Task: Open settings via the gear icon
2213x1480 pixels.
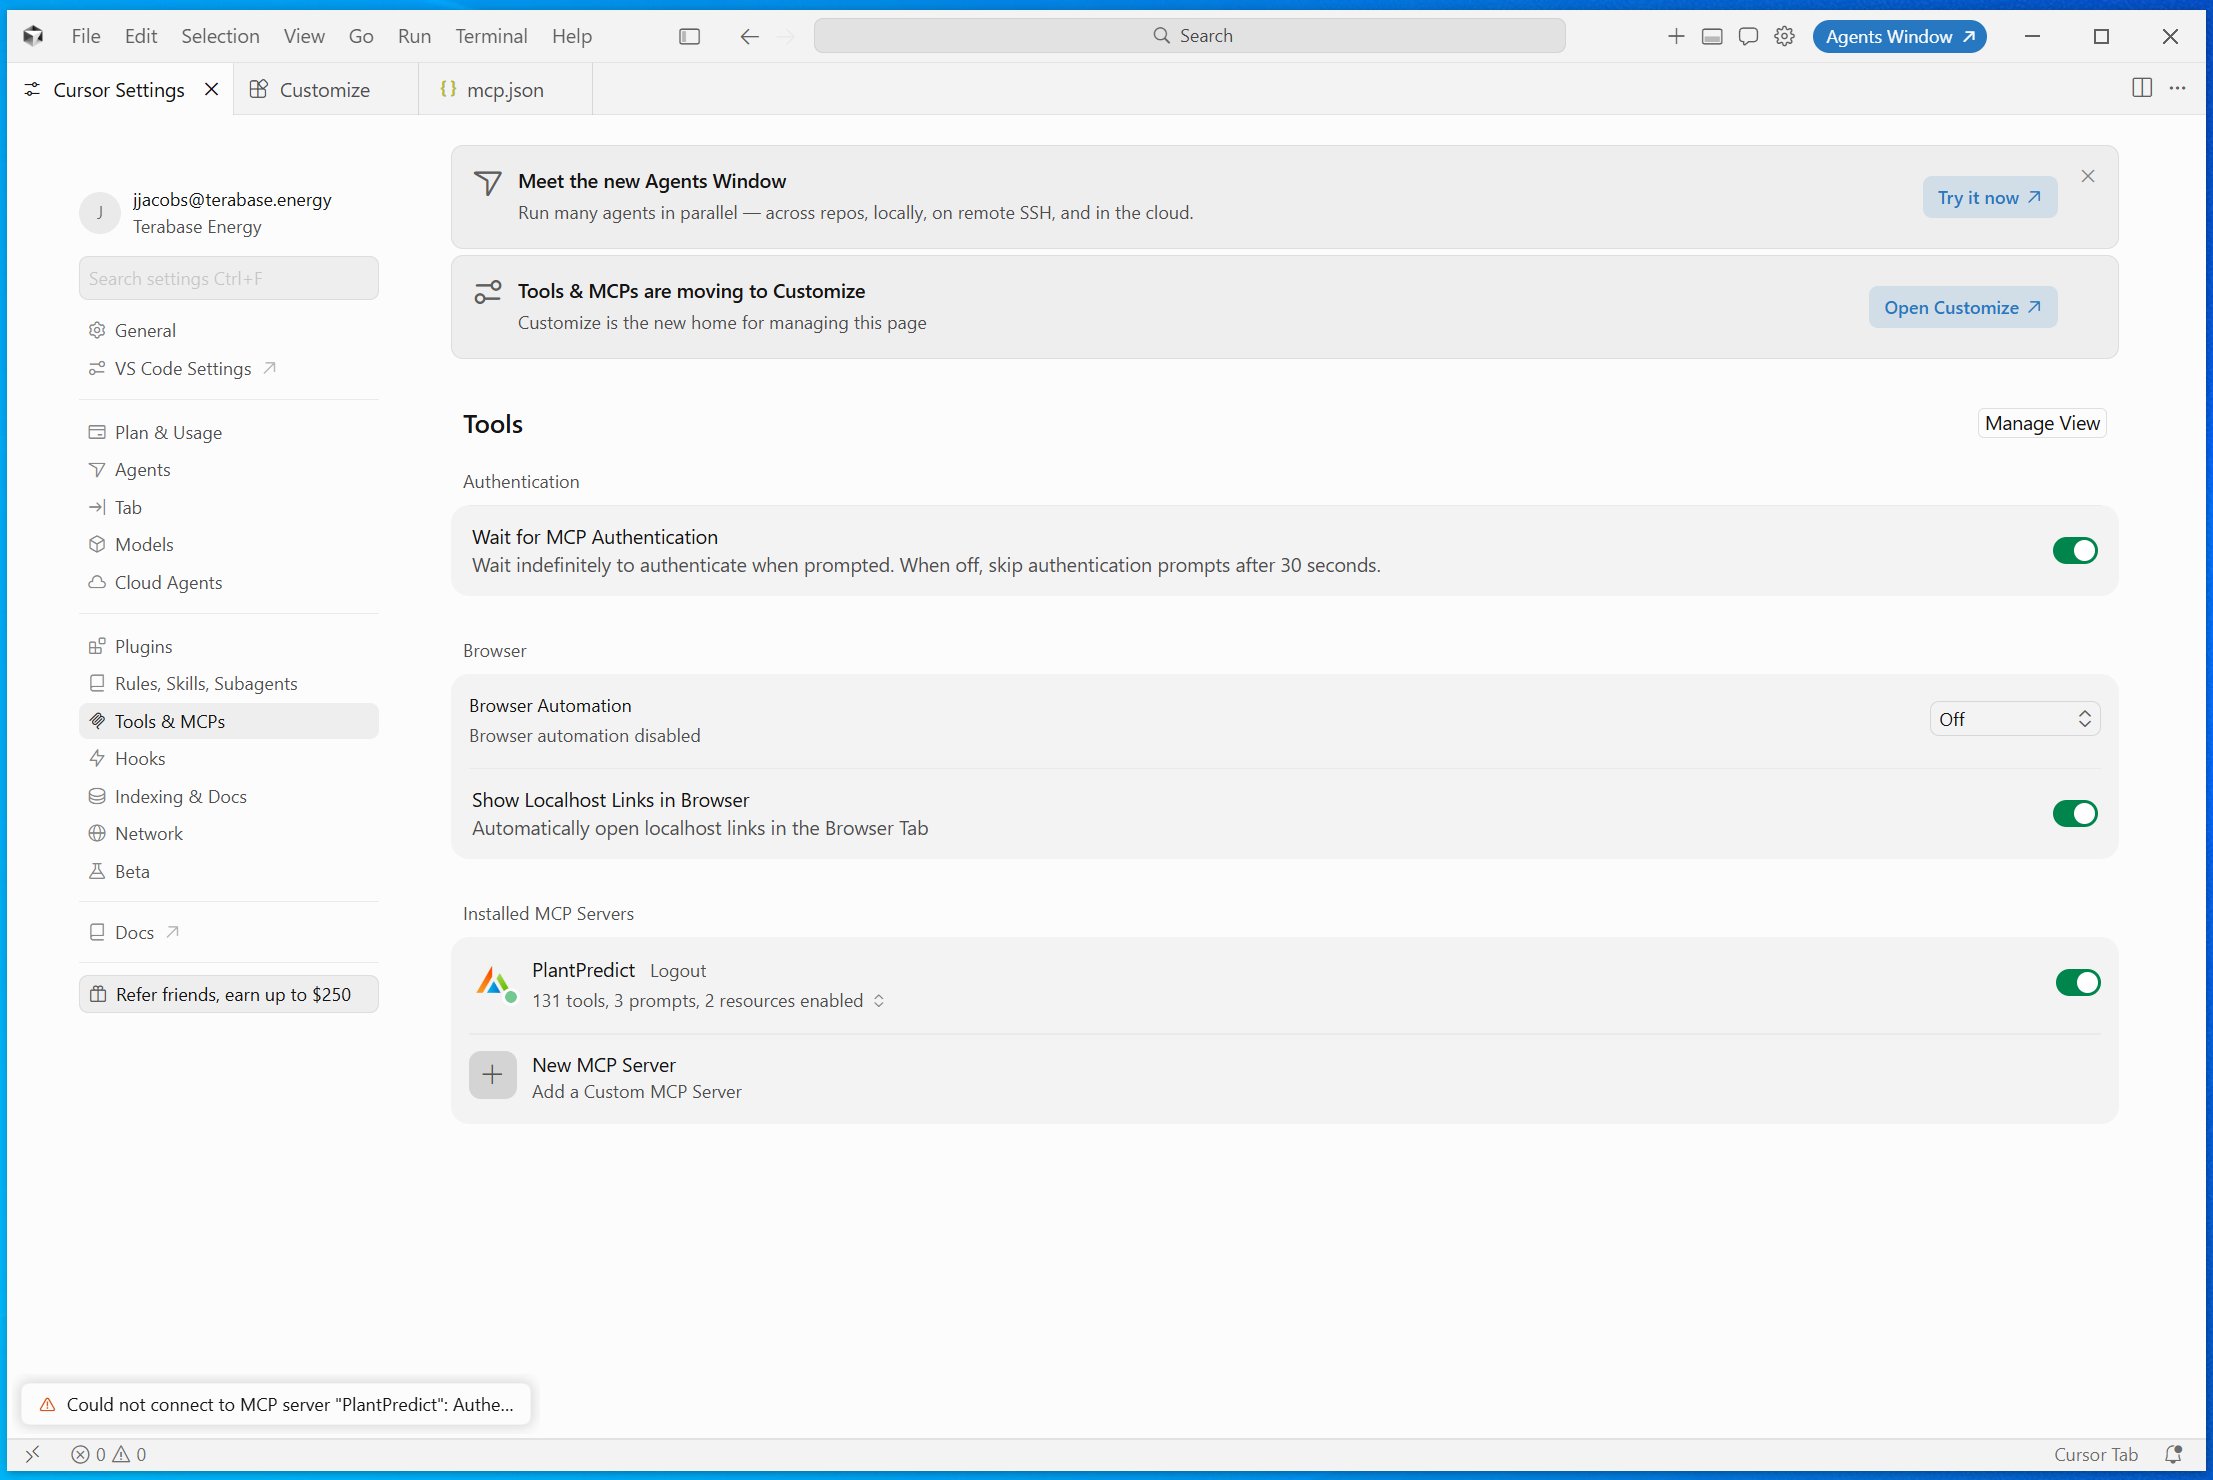Action: click(x=1784, y=36)
